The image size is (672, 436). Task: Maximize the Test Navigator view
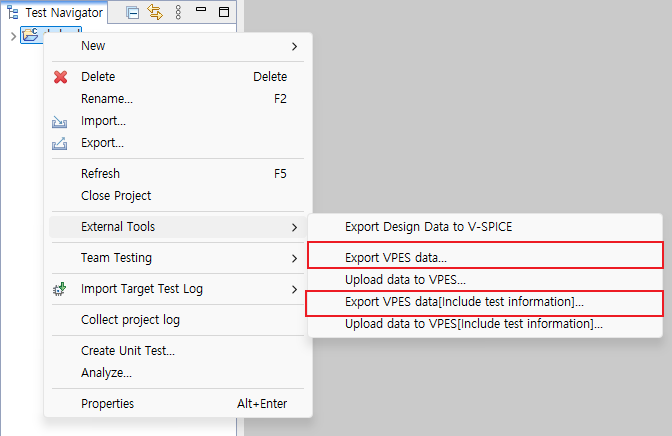pos(224,12)
